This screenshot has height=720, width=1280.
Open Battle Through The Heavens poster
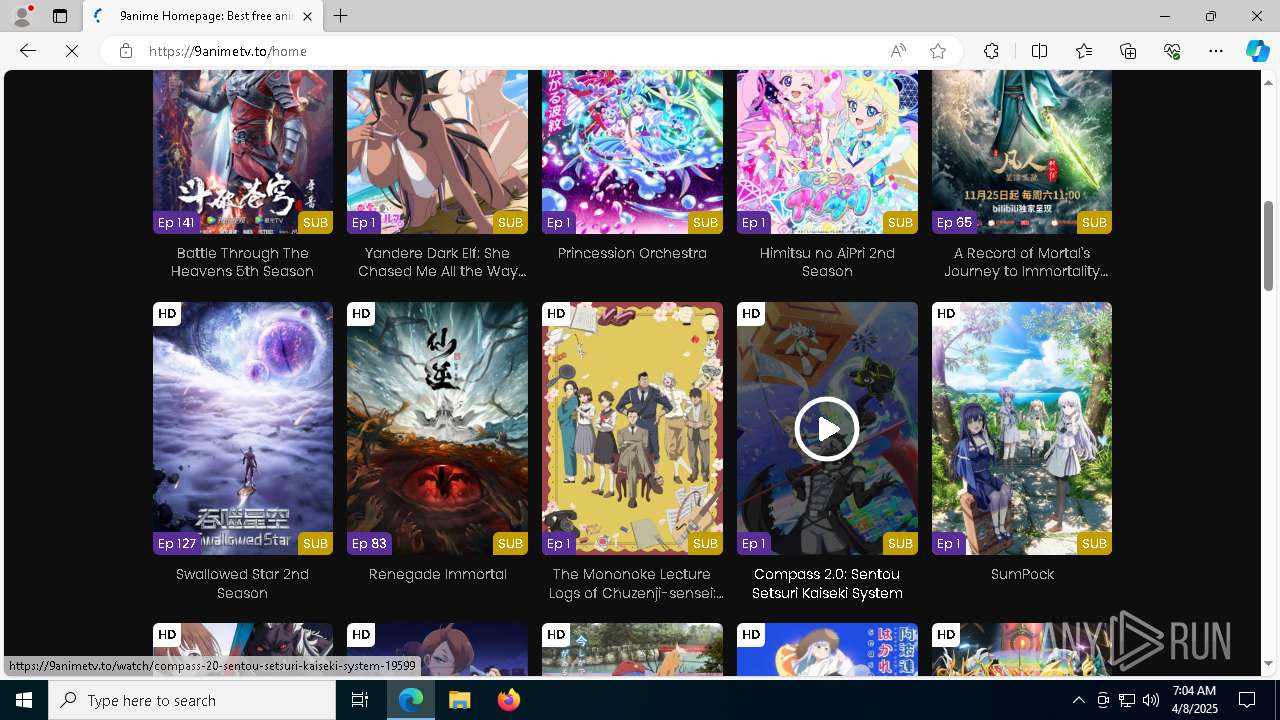click(x=243, y=152)
